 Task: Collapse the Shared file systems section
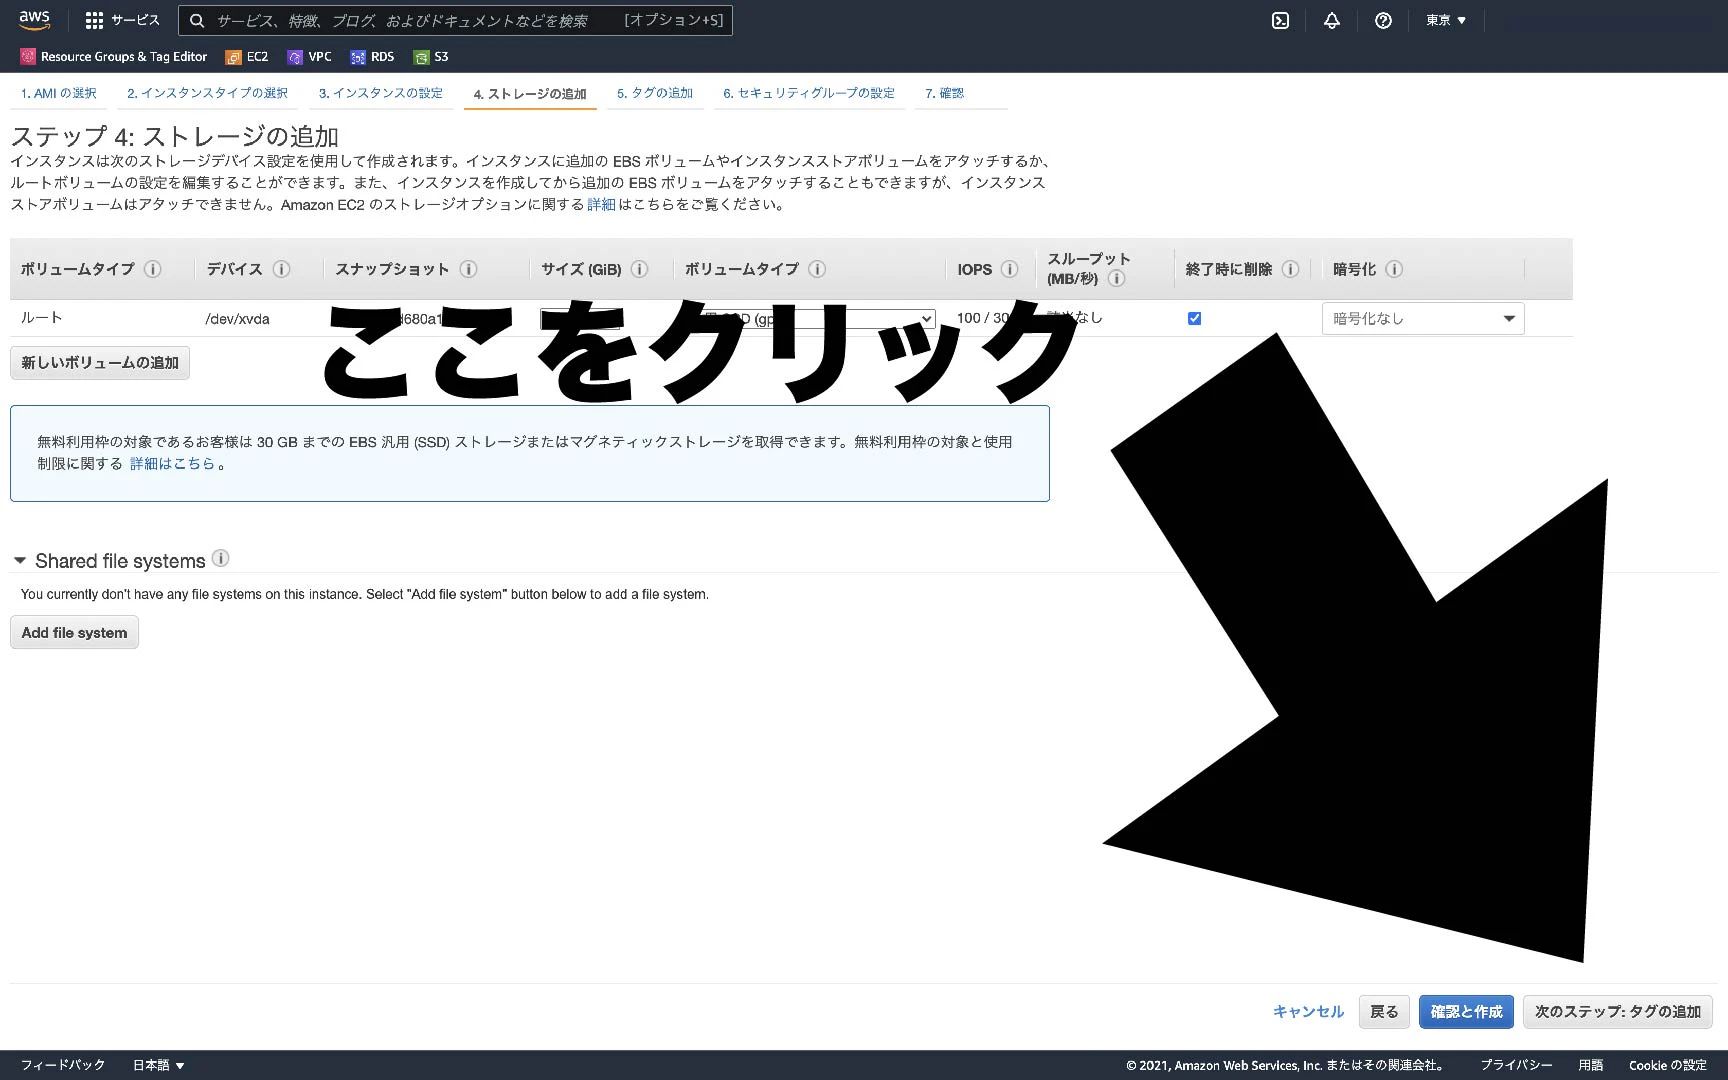[20, 560]
